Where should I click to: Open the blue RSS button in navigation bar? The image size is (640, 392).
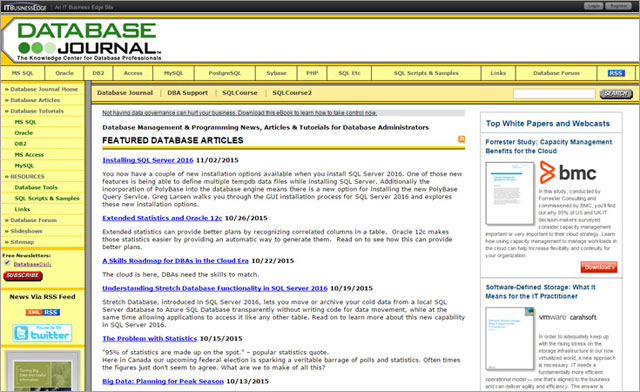click(x=616, y=73)
